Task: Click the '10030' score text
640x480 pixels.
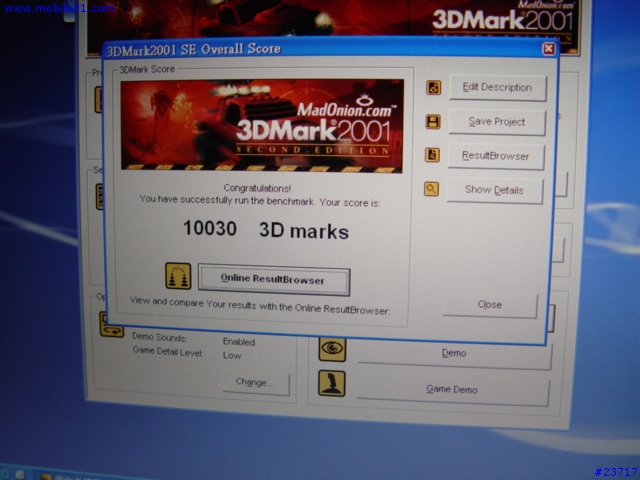Action: click(x=210, y=228)
